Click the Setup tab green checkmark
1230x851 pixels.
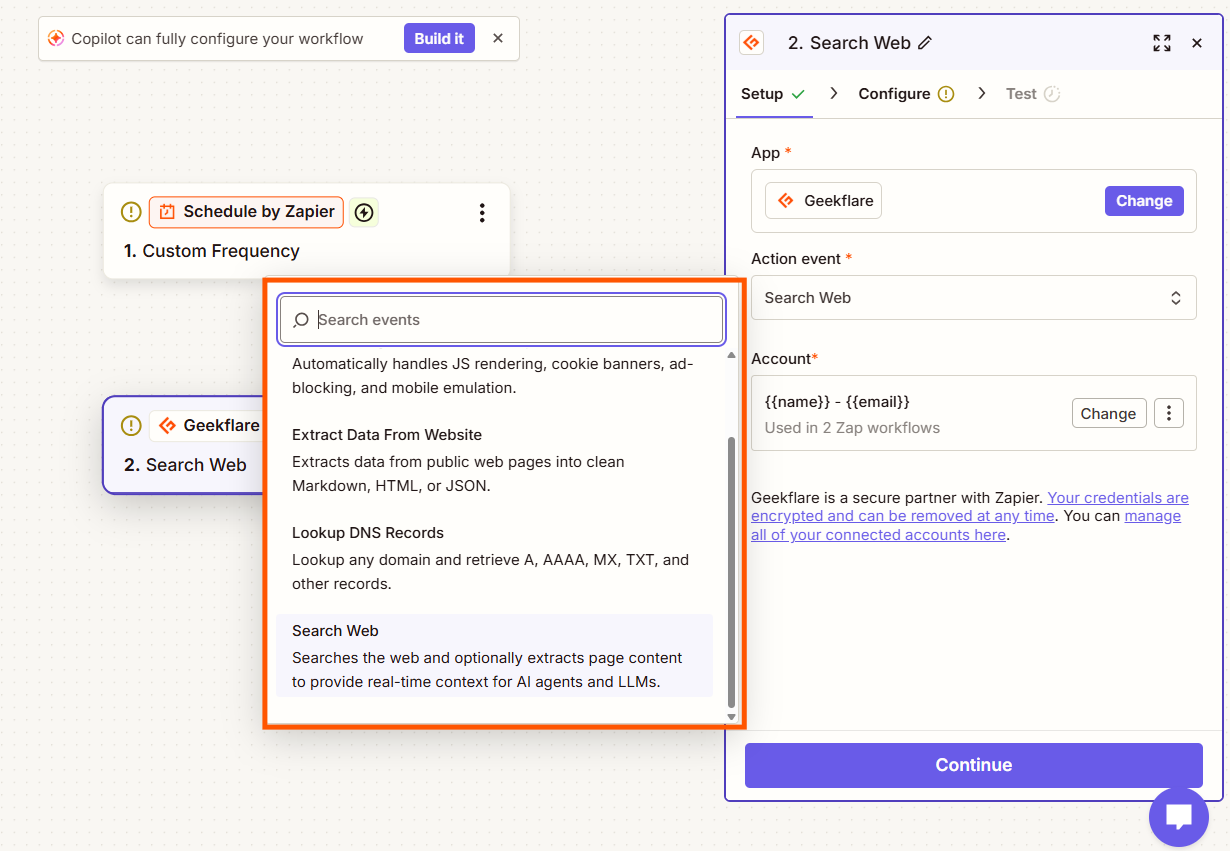pyautogui.click(x=798, y=94)
